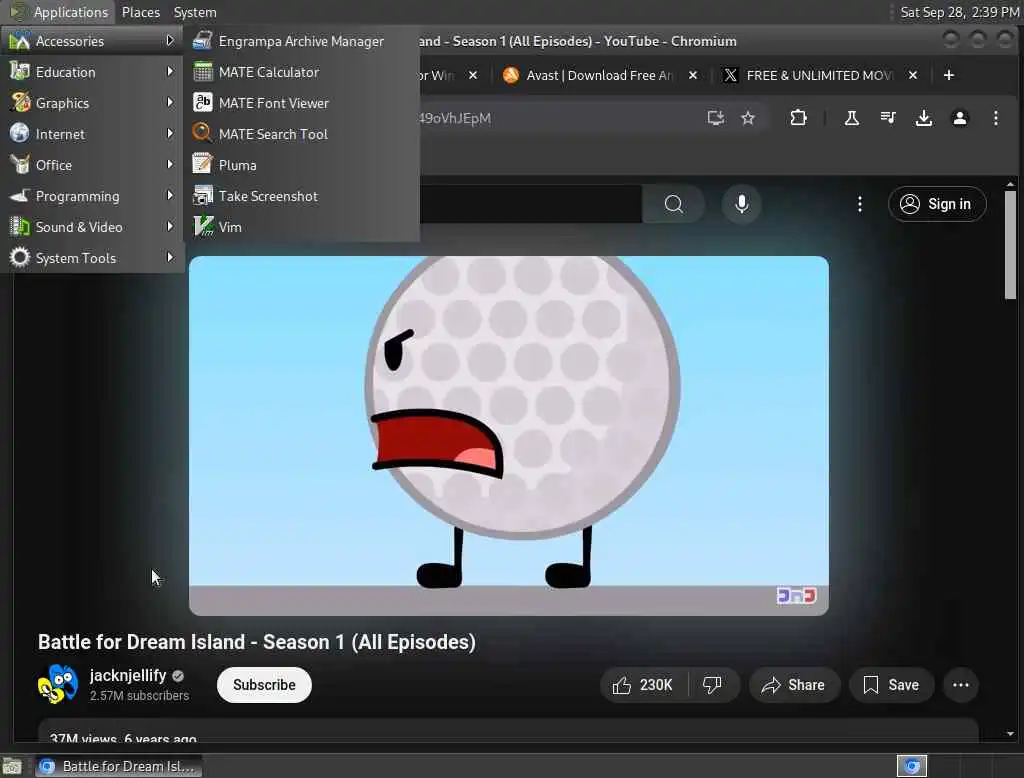1024x778 pixels.
Task: Expand the Office submenu
Action: click(91, 165)
